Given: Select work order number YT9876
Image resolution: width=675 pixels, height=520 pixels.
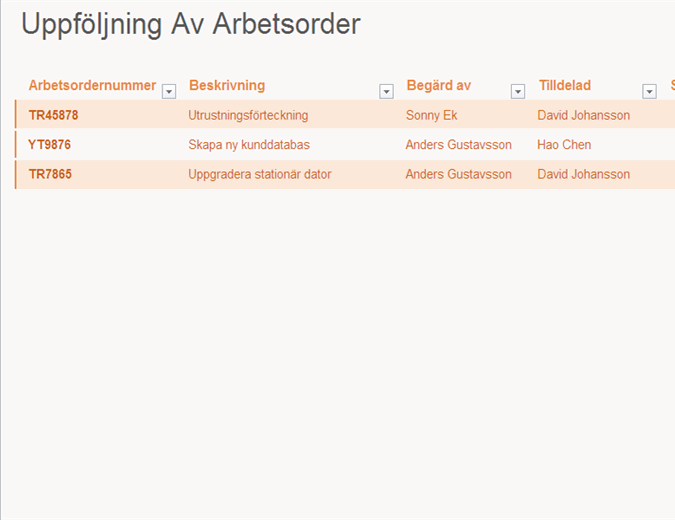Looking at the screenshot, I should 49,145.
